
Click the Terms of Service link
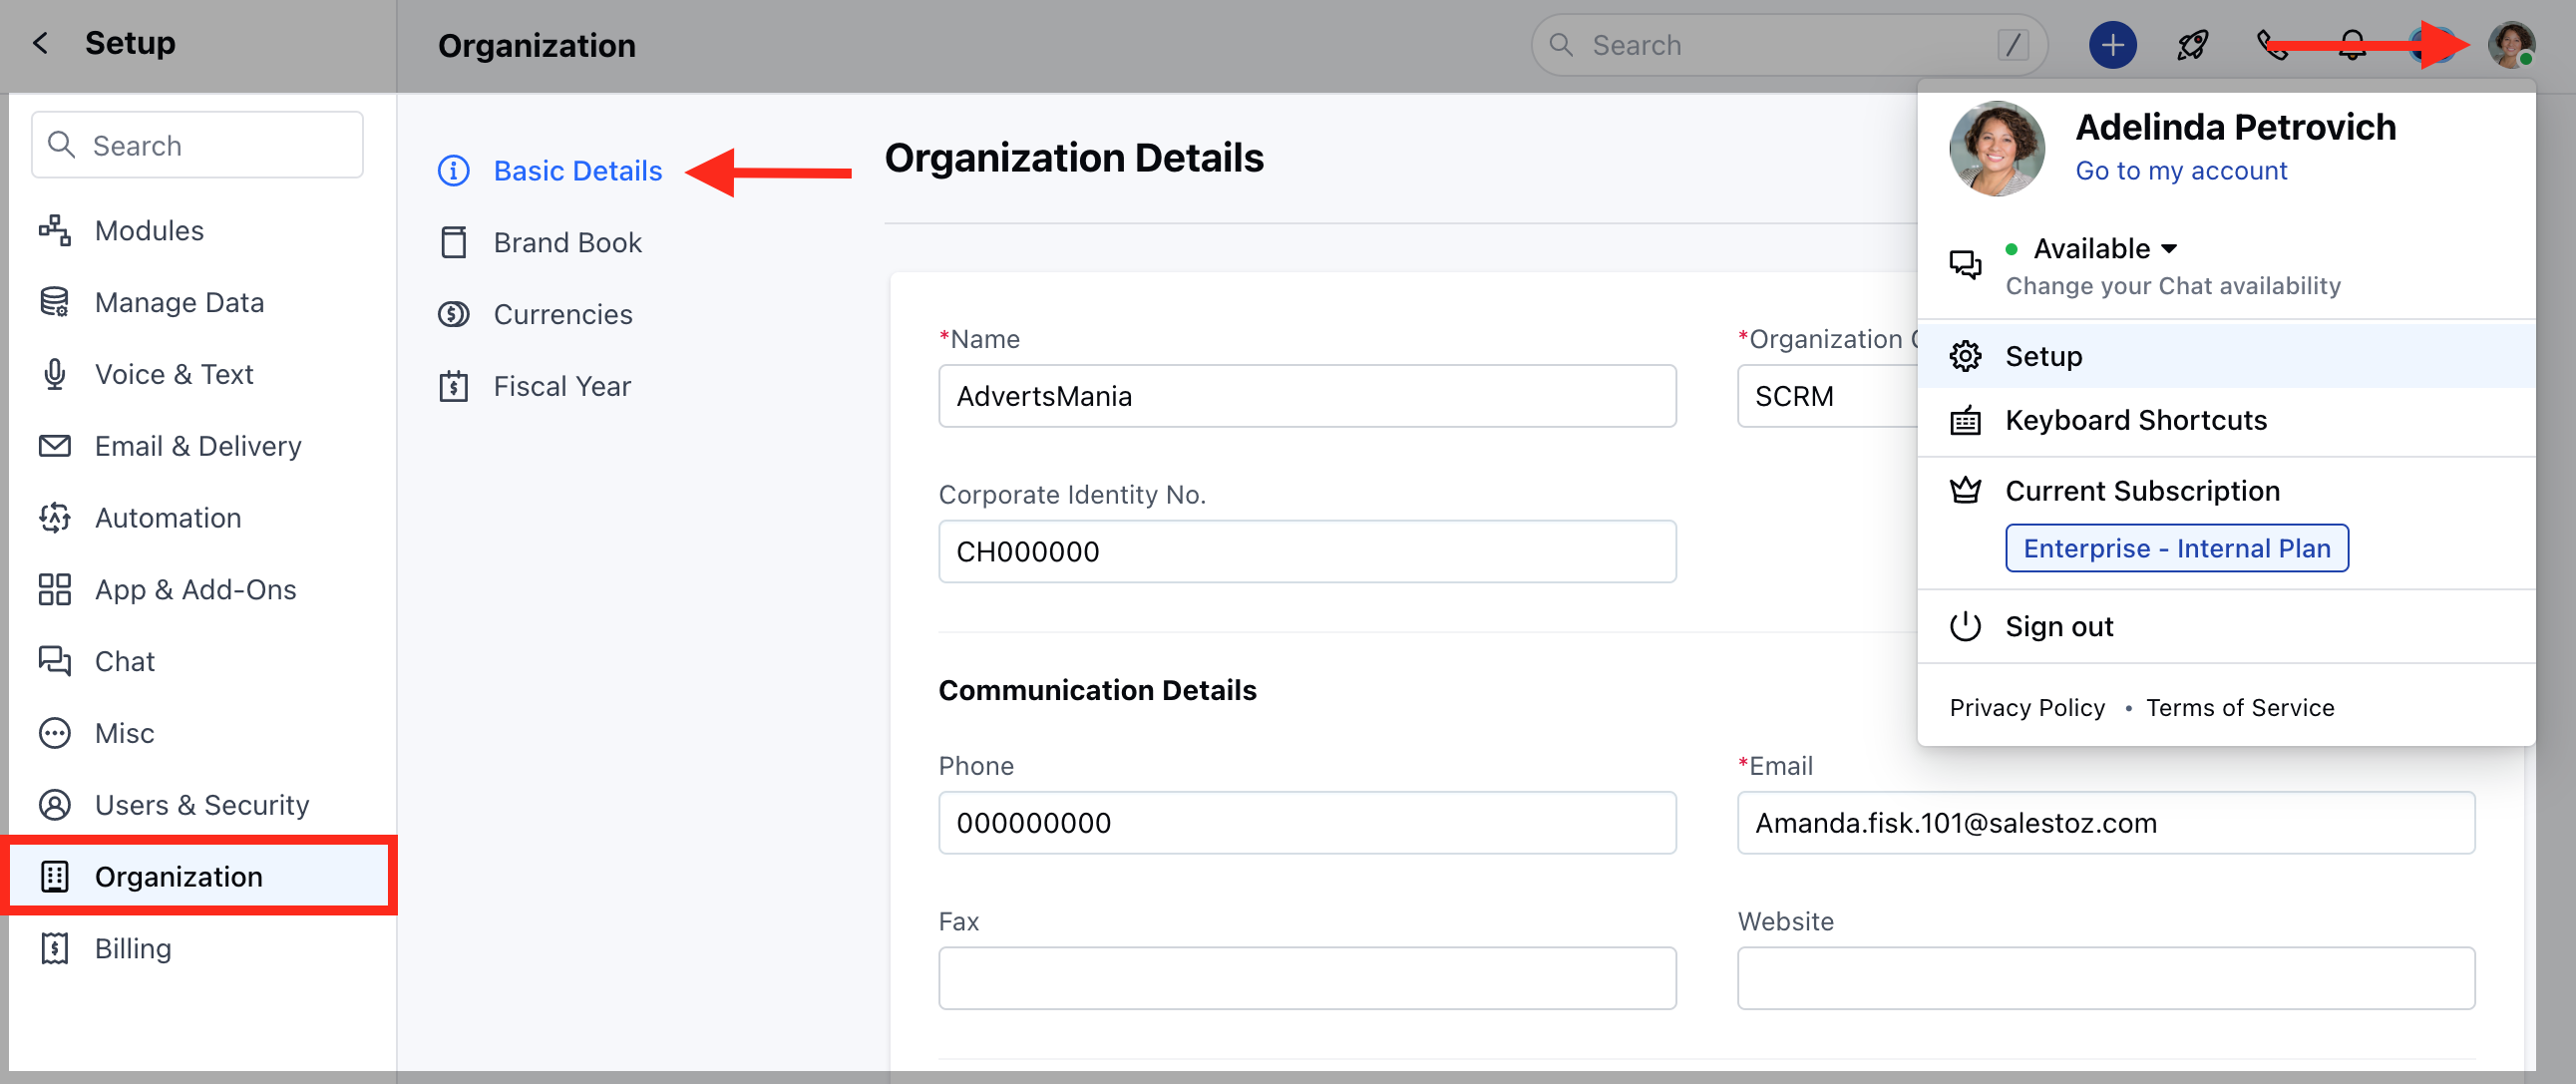pyautogui.click(x=2239, y=708)
